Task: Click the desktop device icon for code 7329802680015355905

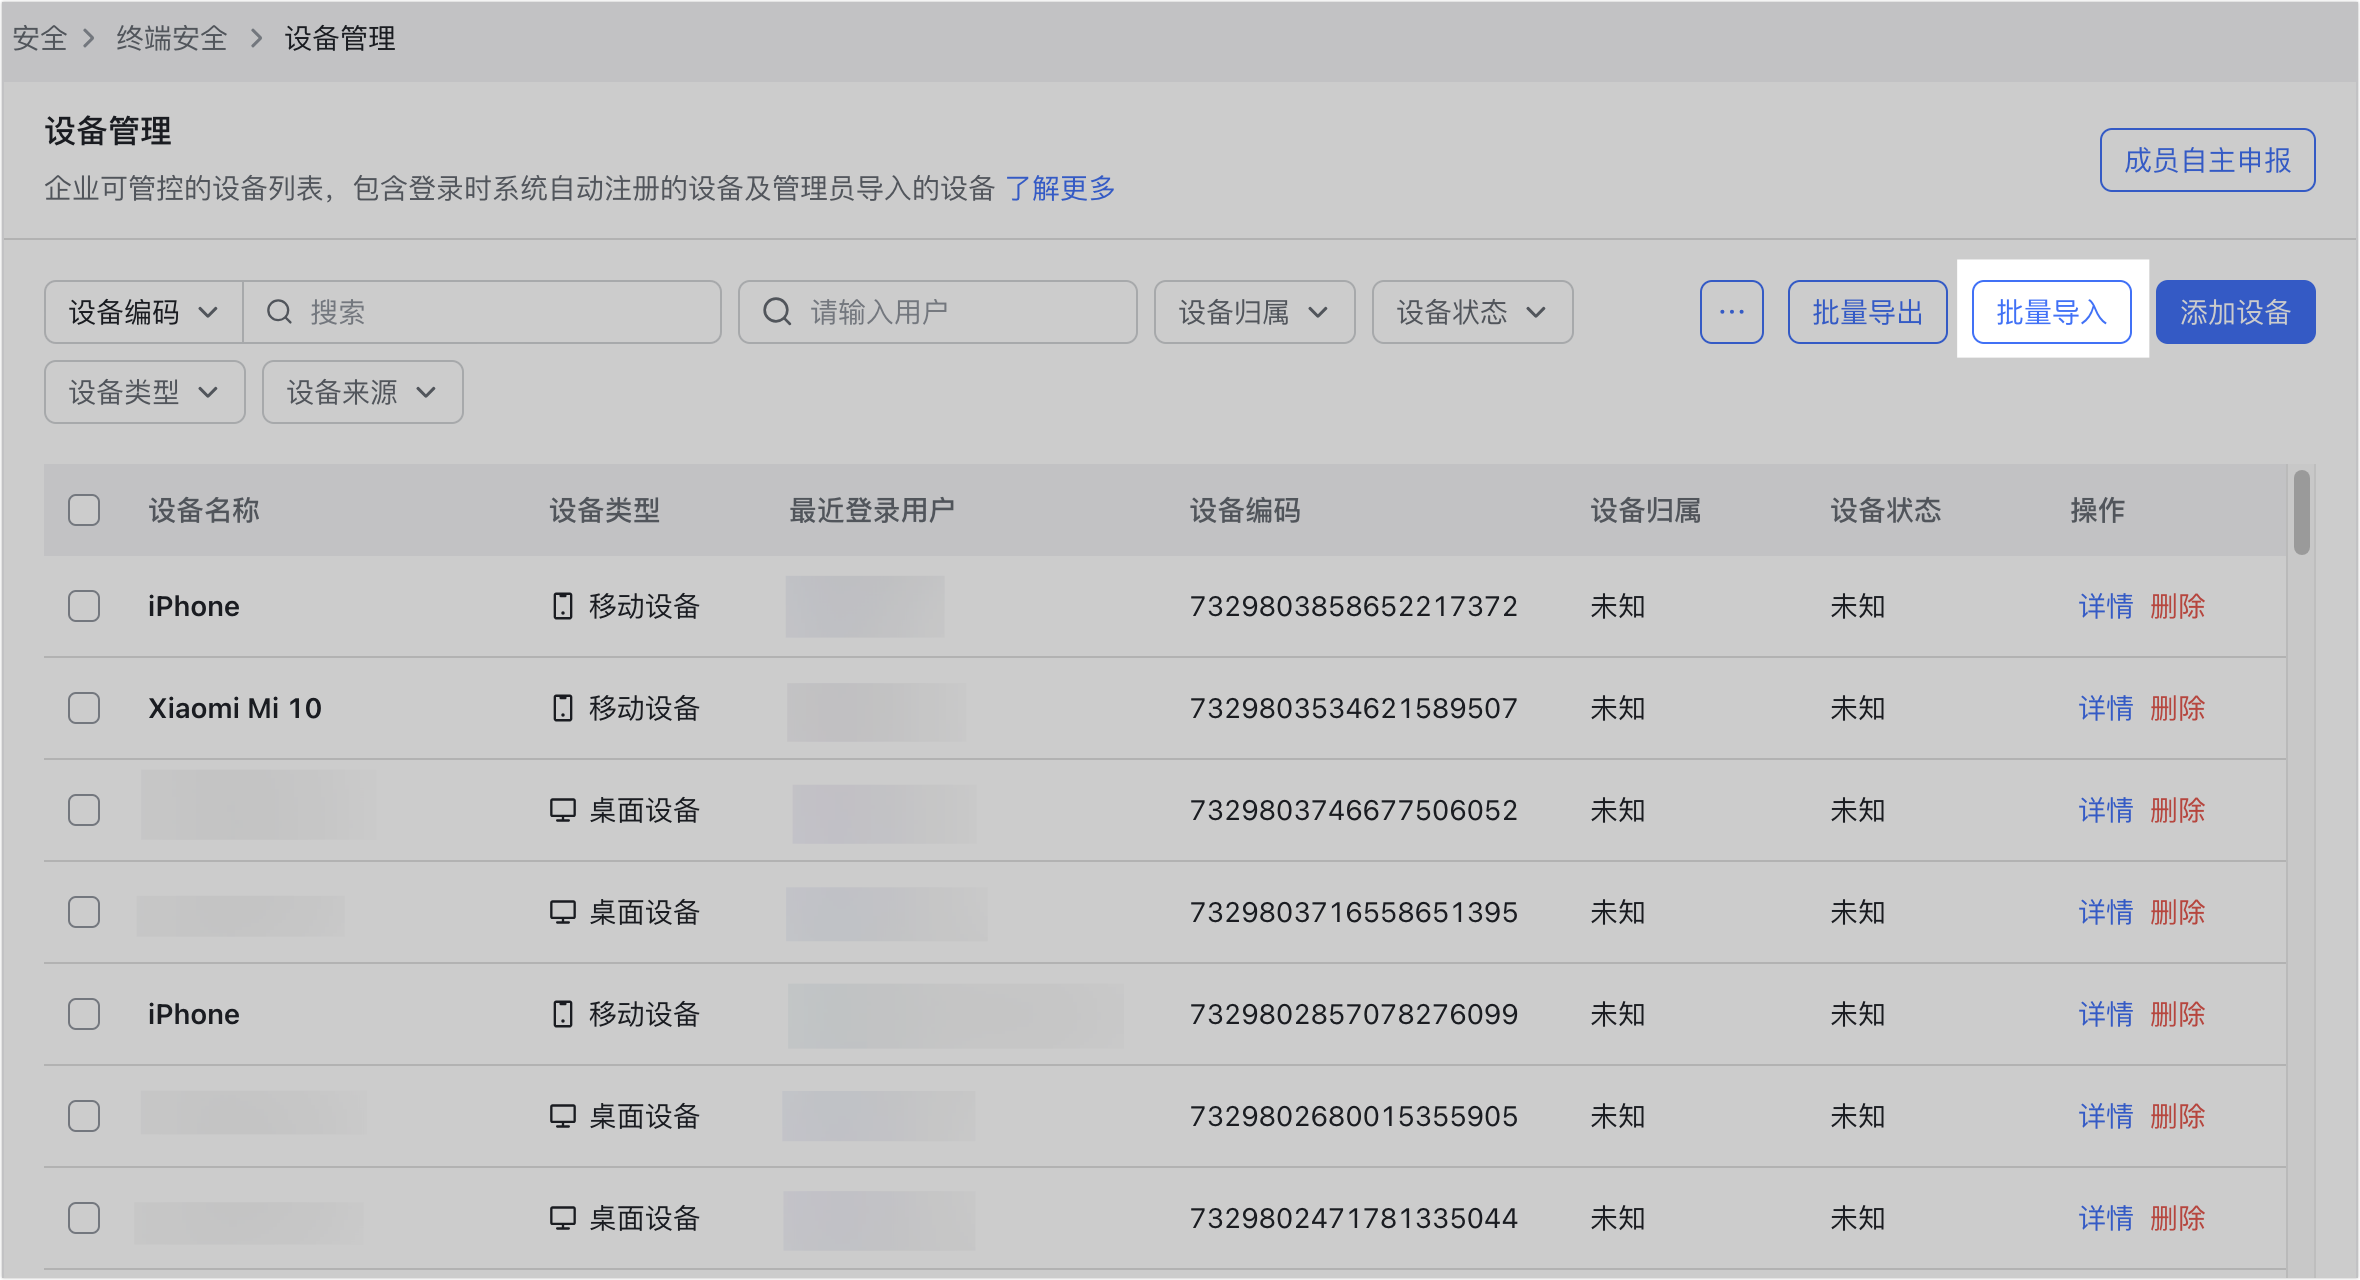Action: pyautogui.click(x=563, y=1116)
